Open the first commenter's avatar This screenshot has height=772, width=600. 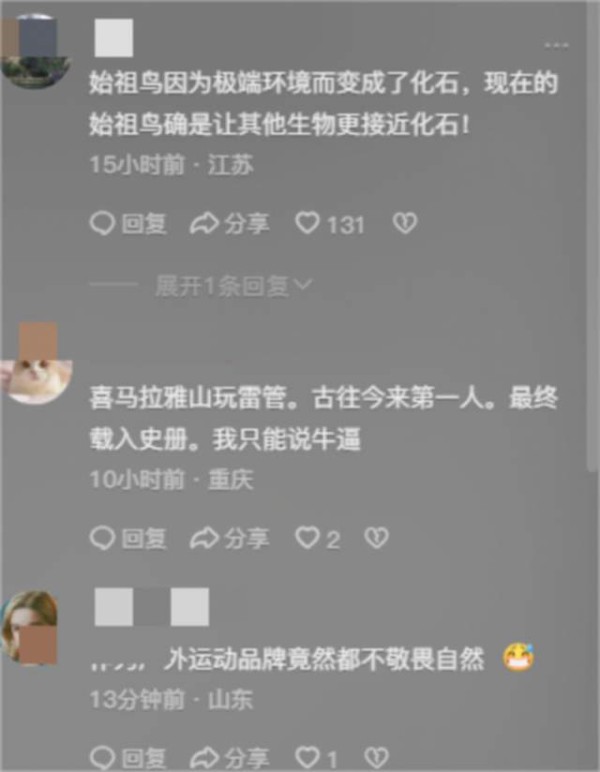click(36, 52)
